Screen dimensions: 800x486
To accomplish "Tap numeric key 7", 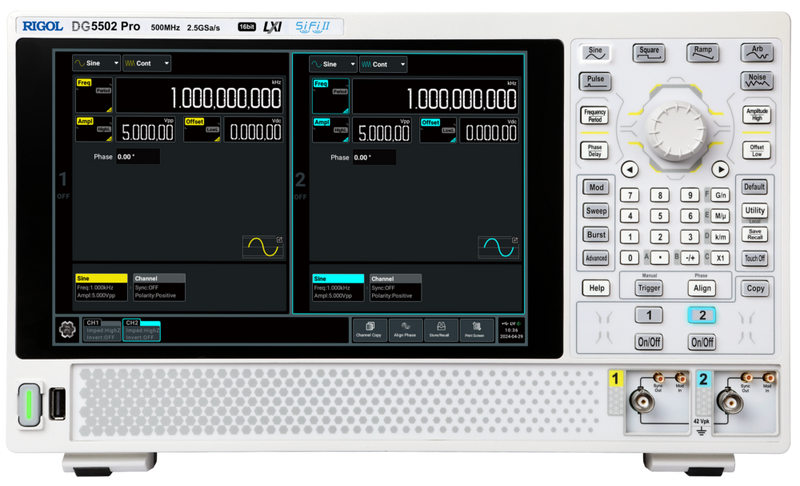I will point(630,195).
